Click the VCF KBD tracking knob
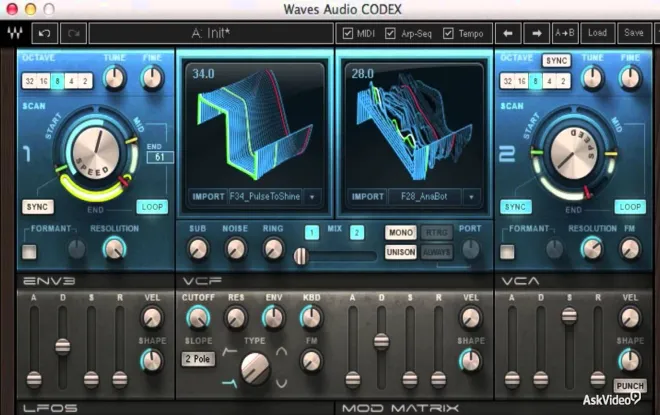The width and height of the screenshot is (660, 415). (311, 318)
